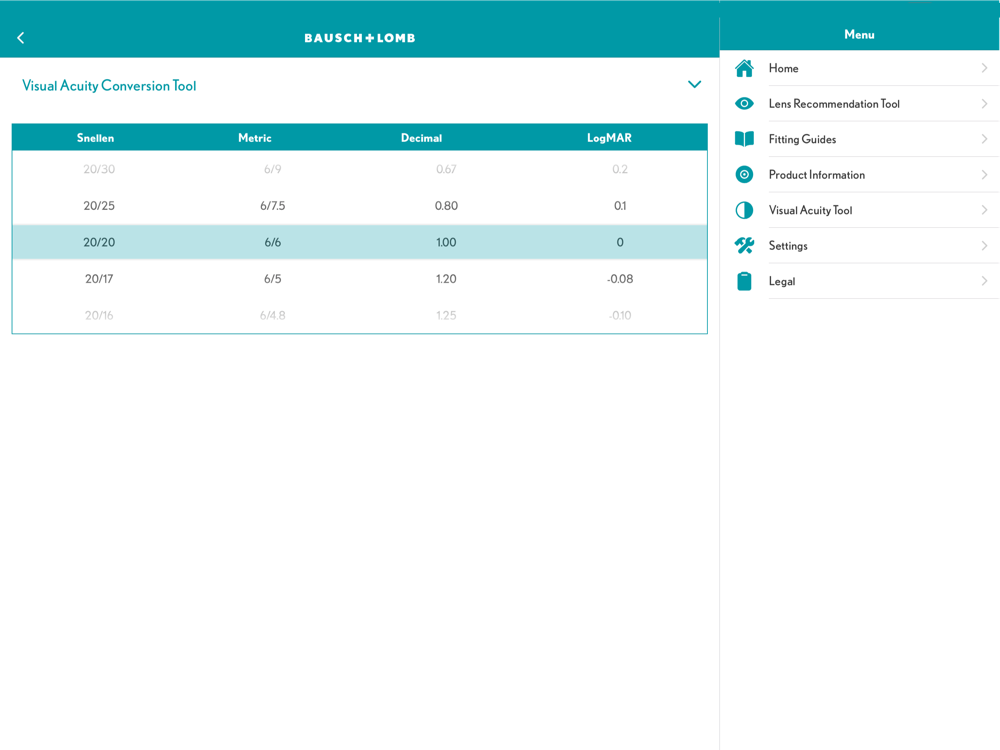Click the Legal clipboard icon
The image size is (1000, 750).
(x=744, y=281)
